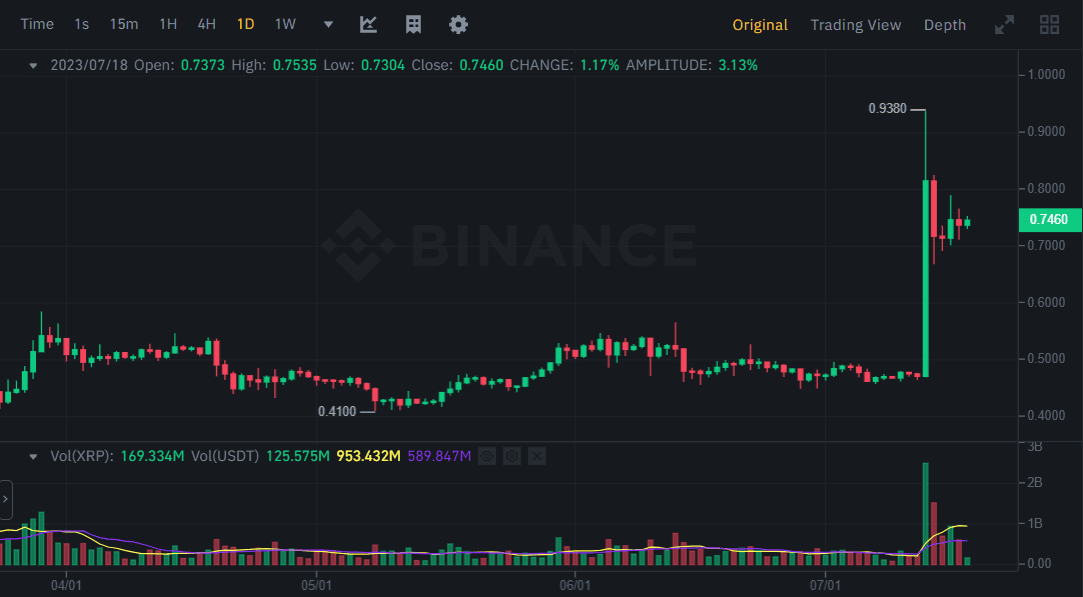Open the technical indicators chart icon
This screenshot has width=1083, height=597.
368,24
